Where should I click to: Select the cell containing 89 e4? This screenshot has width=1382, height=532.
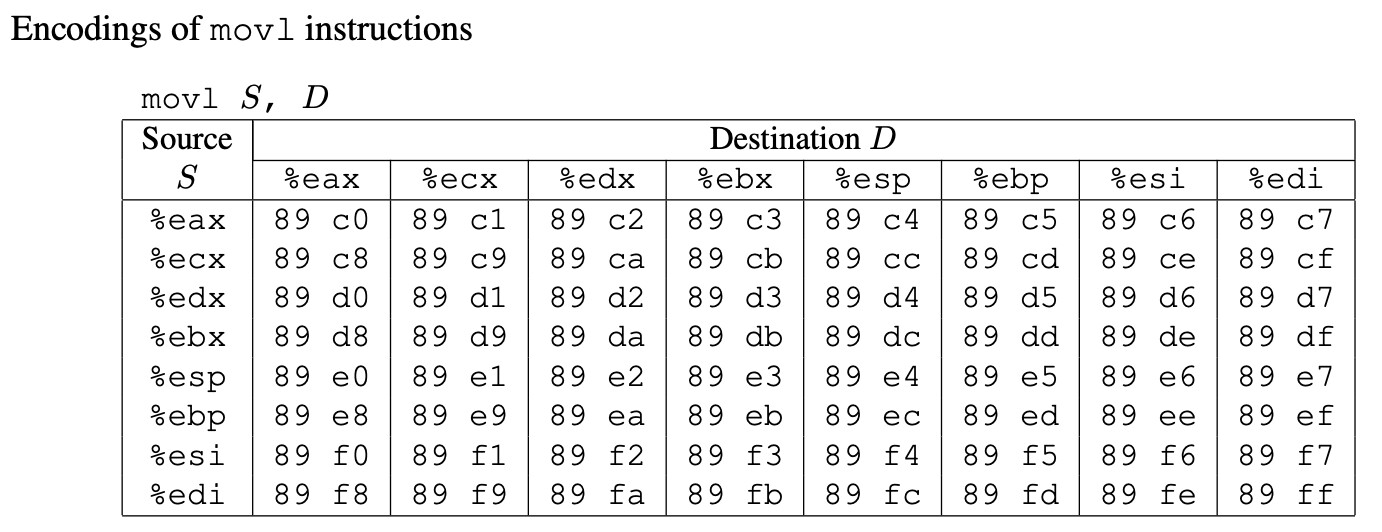click(x=872, y=377)
